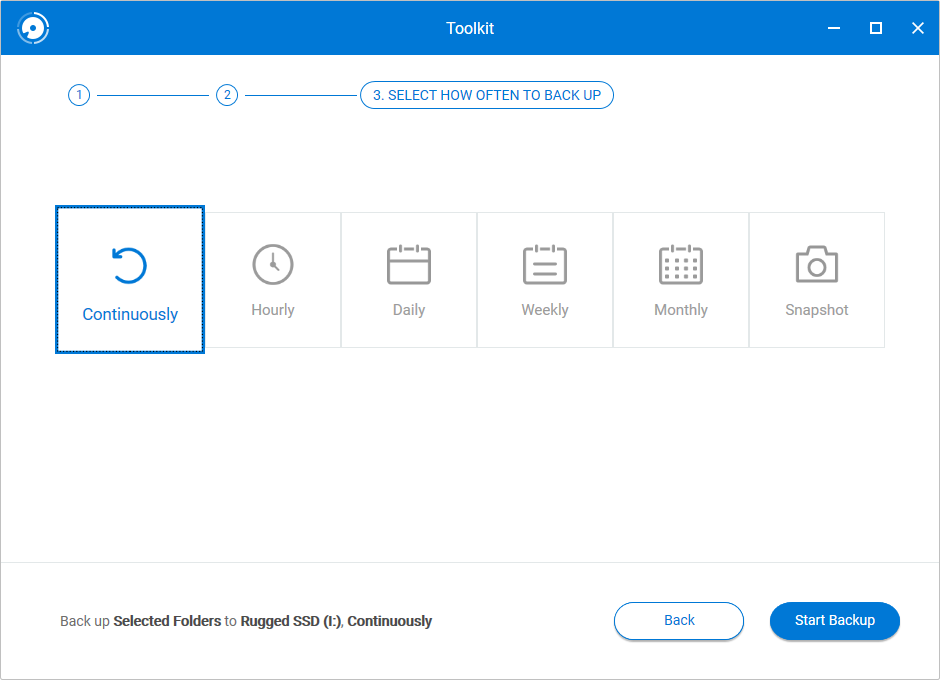940x680 pixels.
Task: Go to wizard step 1
Action: click(79, 95)
